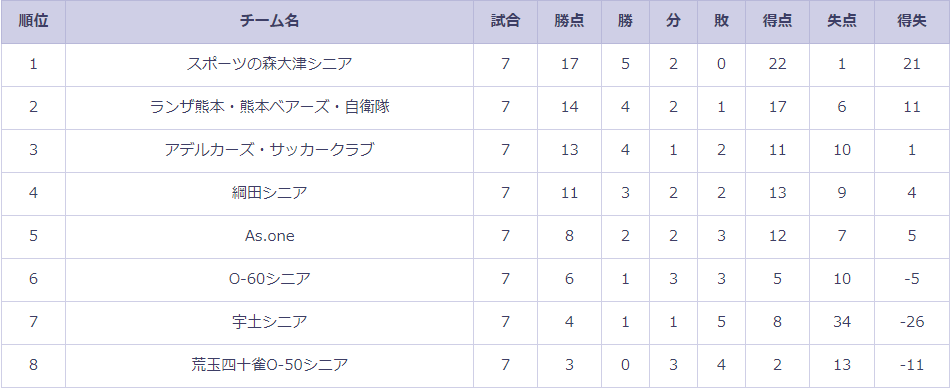Viewport: 951px width, 389px height.
Task: Click the 得失 column header
Action: 912,21
